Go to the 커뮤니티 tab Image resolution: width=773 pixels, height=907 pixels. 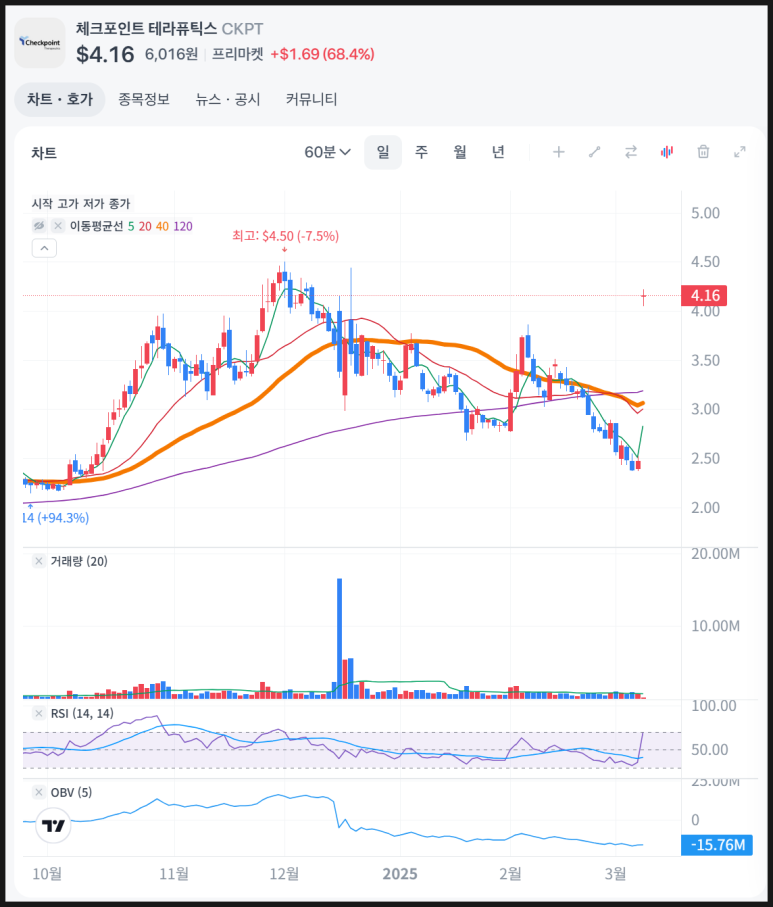[x=311, y=99]
